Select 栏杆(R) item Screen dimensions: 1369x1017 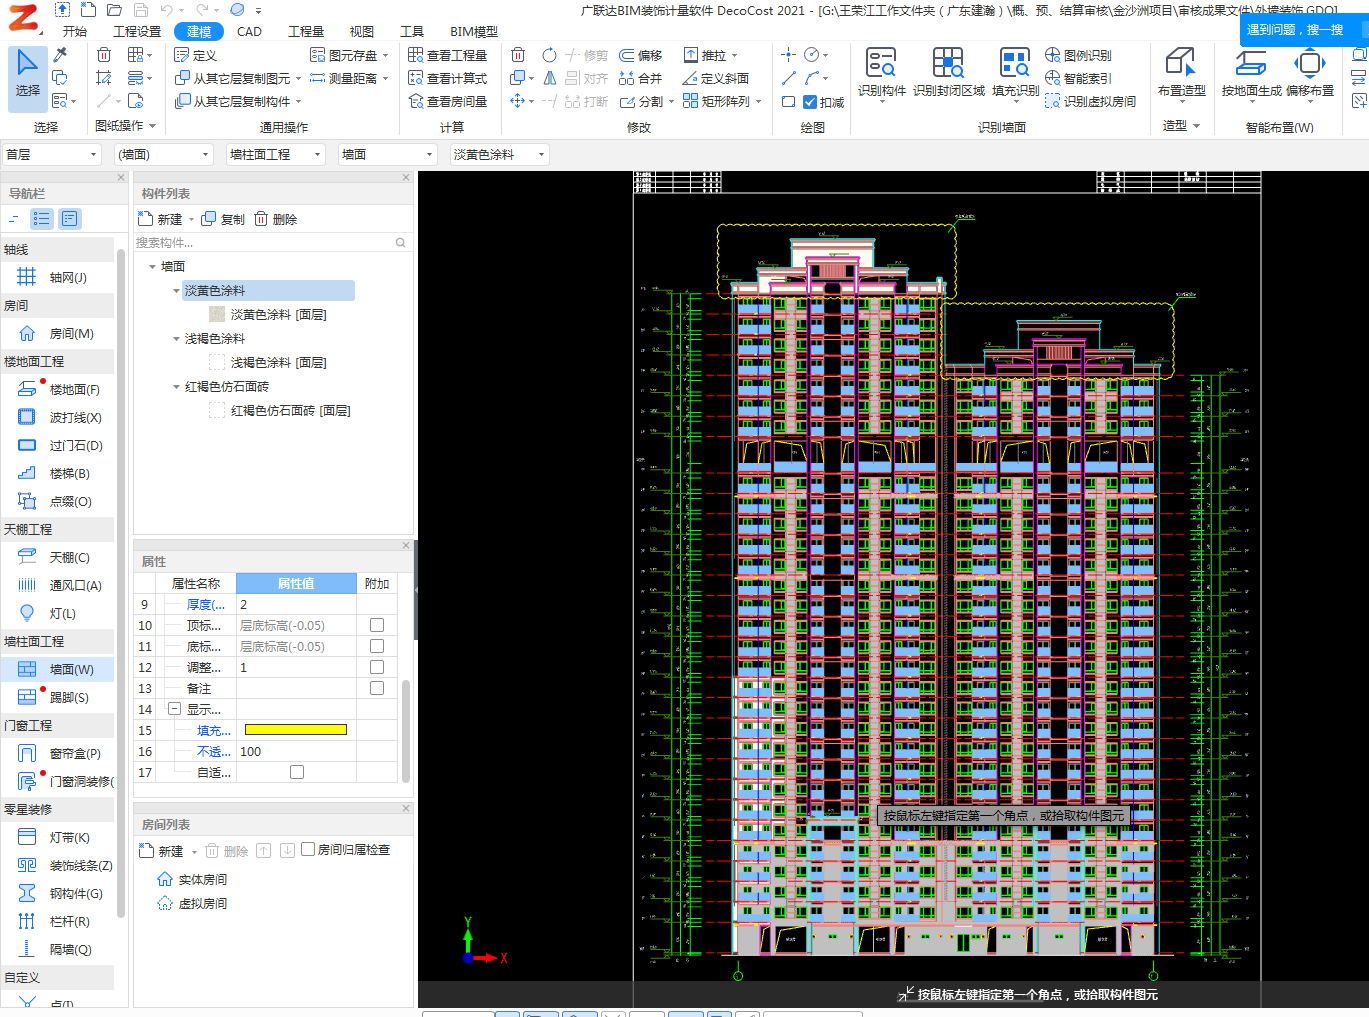click(58, 921)
